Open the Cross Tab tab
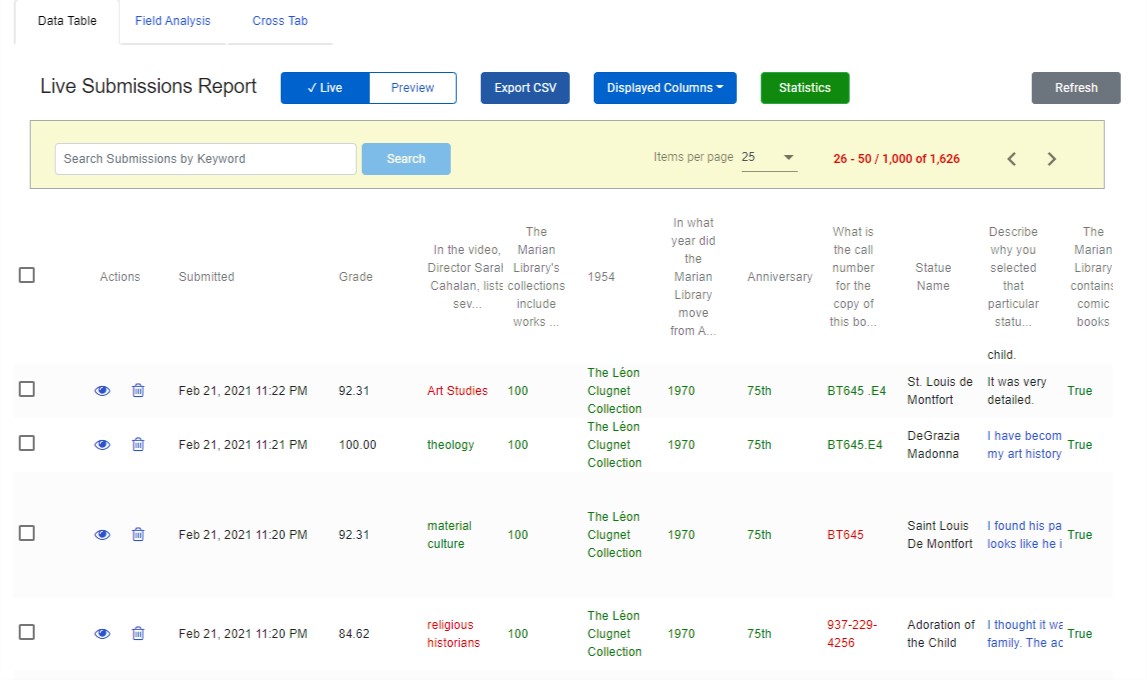The height and width of the screenshot is (680, 1147). click(x=279, y=20)
